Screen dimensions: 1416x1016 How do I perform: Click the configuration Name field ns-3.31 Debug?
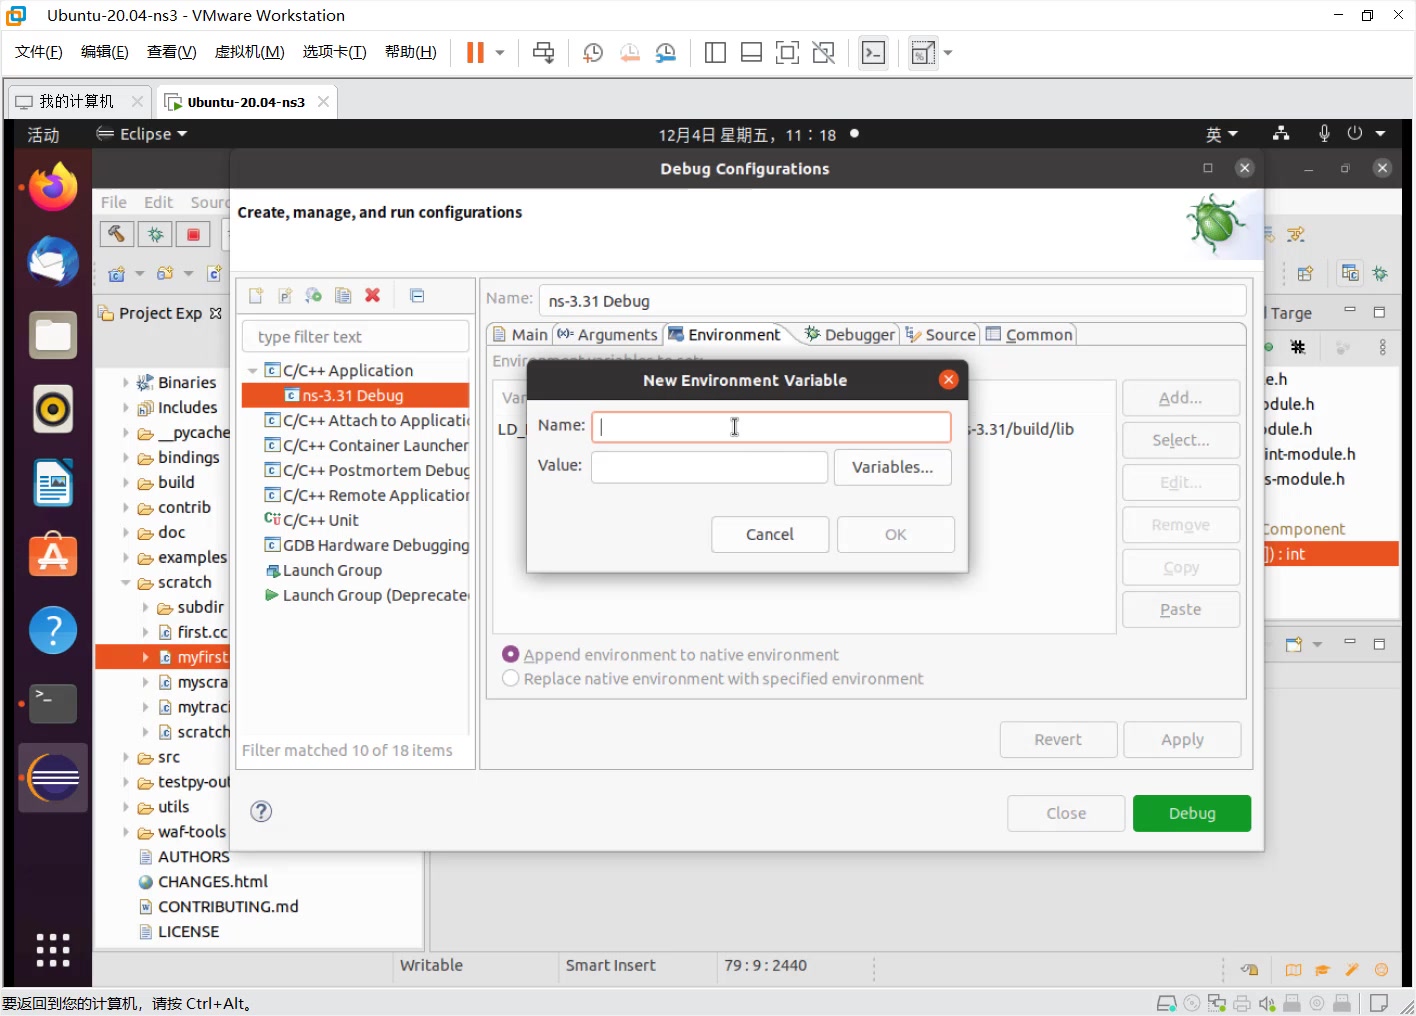click(x=892, y=301)
